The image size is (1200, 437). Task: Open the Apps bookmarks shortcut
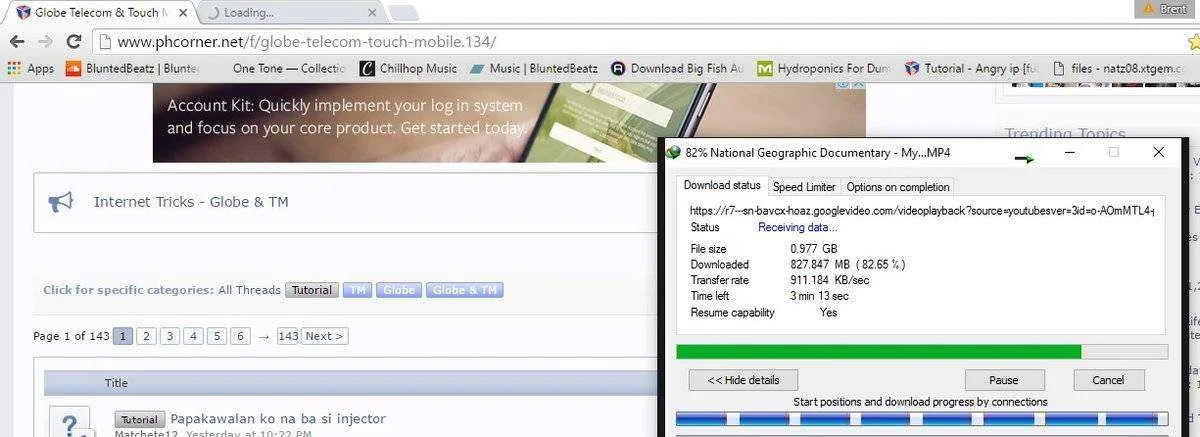click(x=30, y=69)
